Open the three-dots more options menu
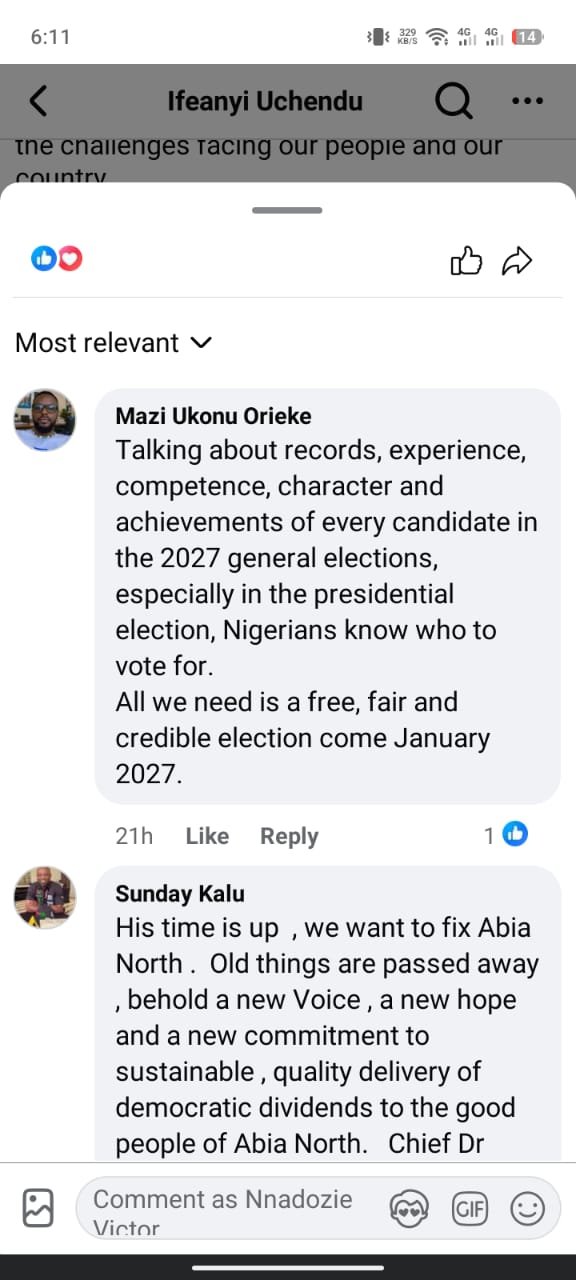This screenshot has height=1280, width=576. click(x=527, y=101)
